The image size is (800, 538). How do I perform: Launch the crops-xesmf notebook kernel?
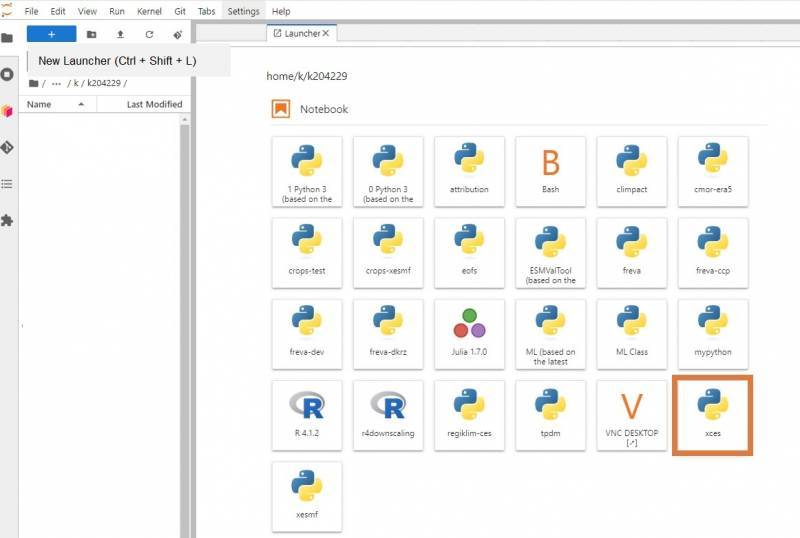(x=388, y=253)
